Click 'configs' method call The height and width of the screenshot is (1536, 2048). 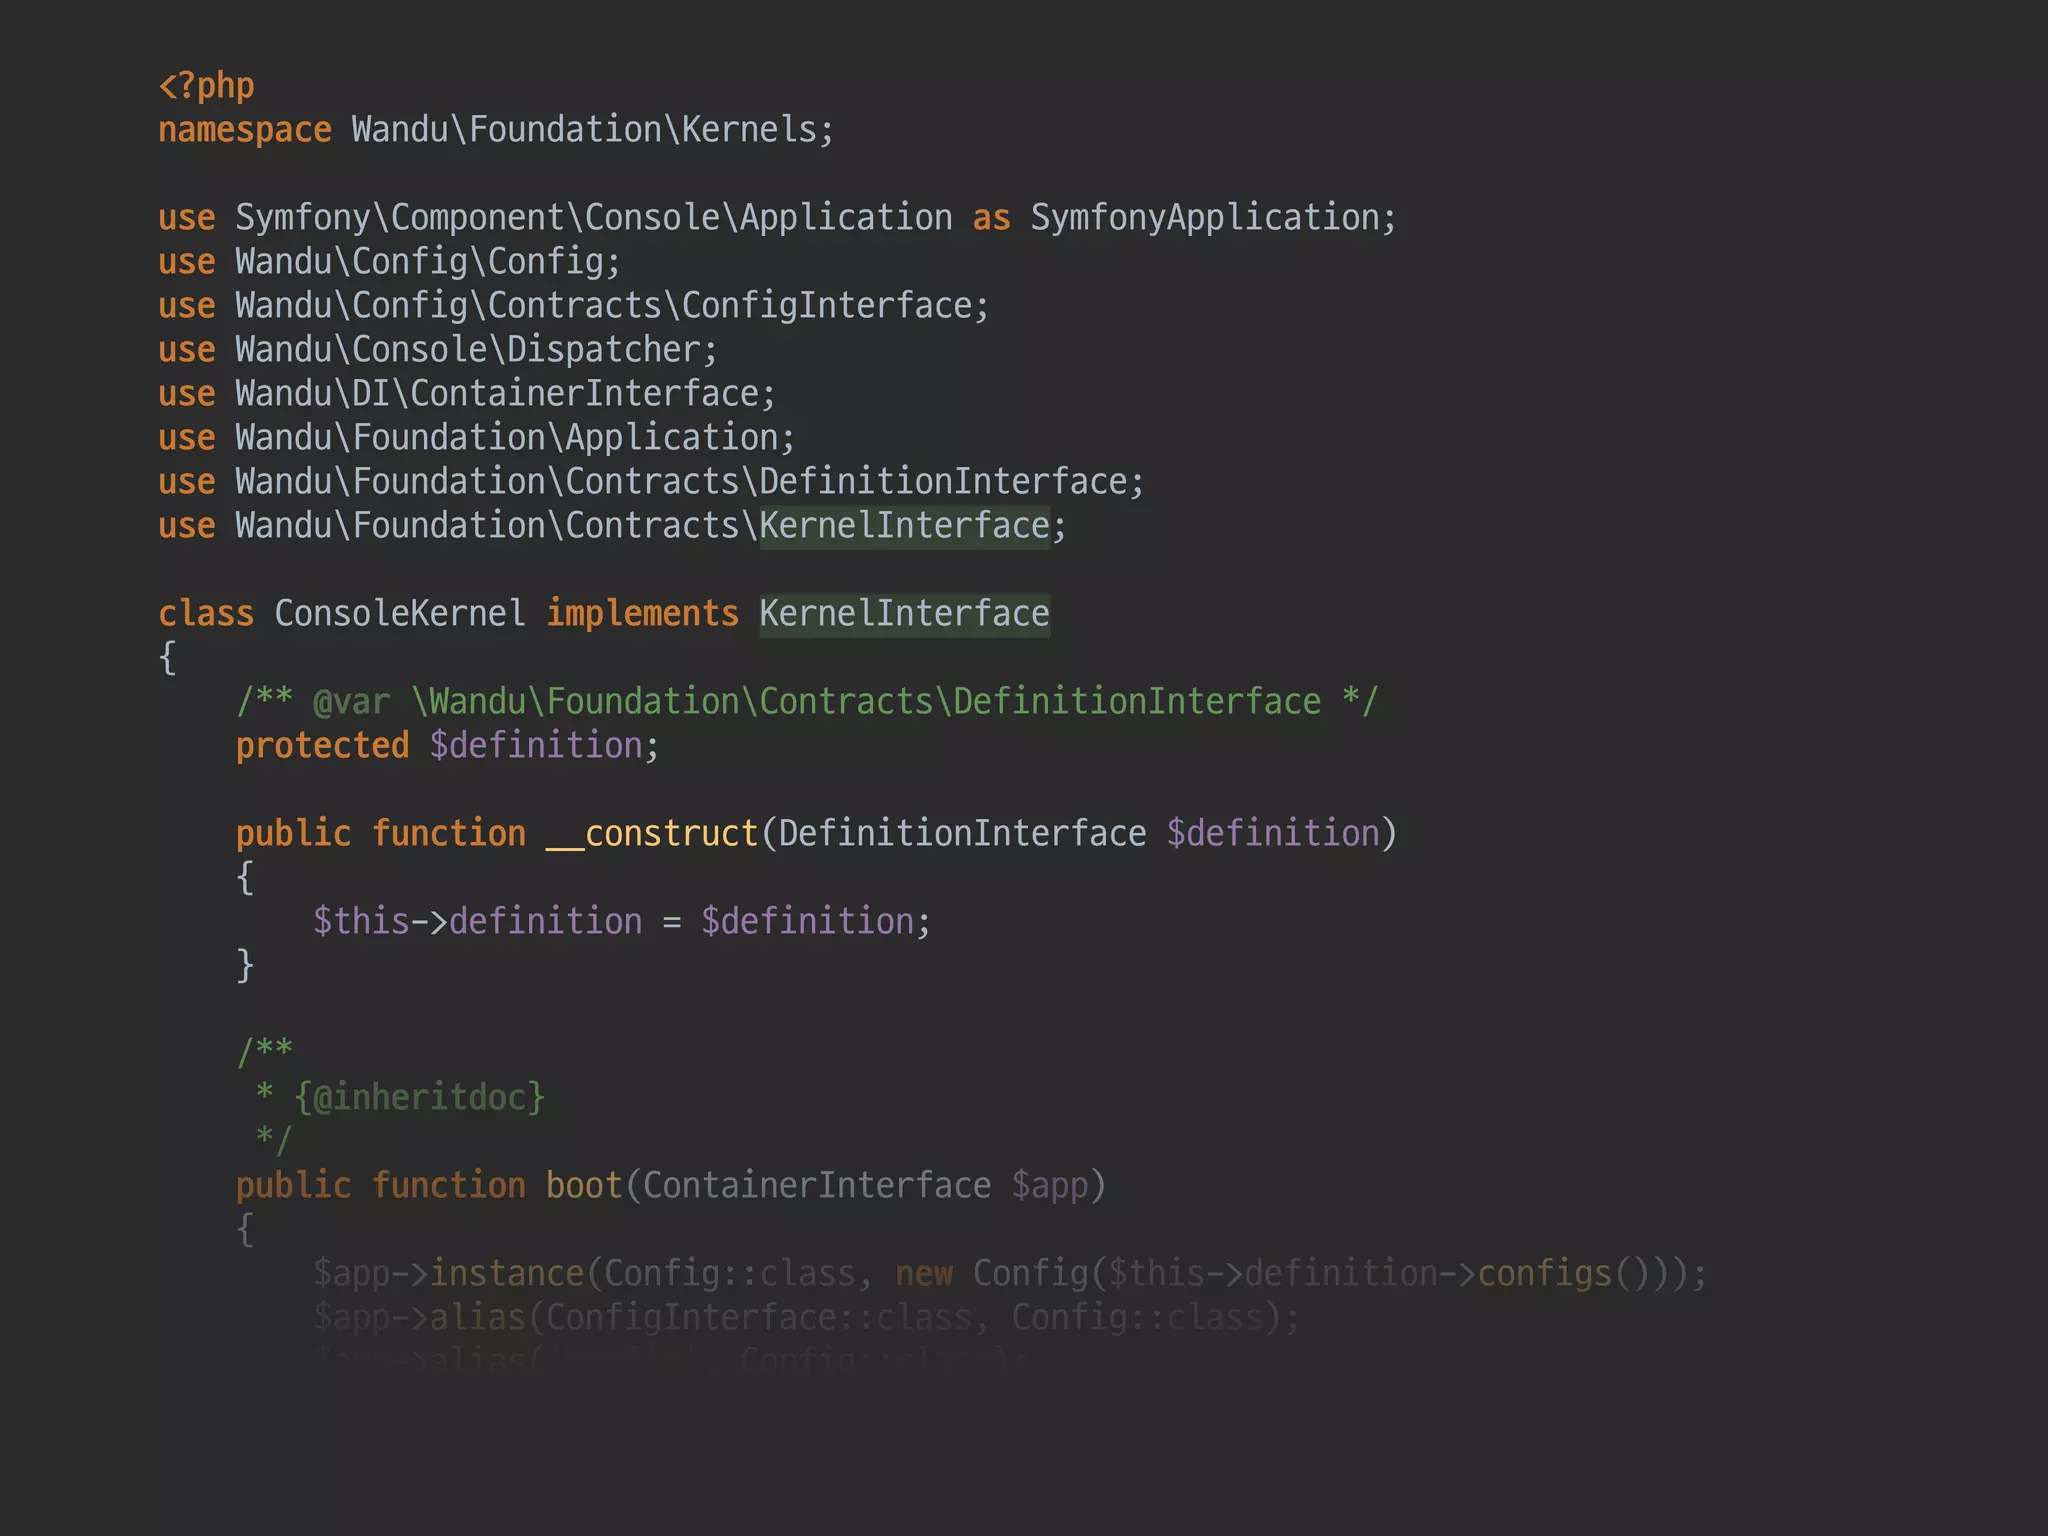pos(1545,1274)
